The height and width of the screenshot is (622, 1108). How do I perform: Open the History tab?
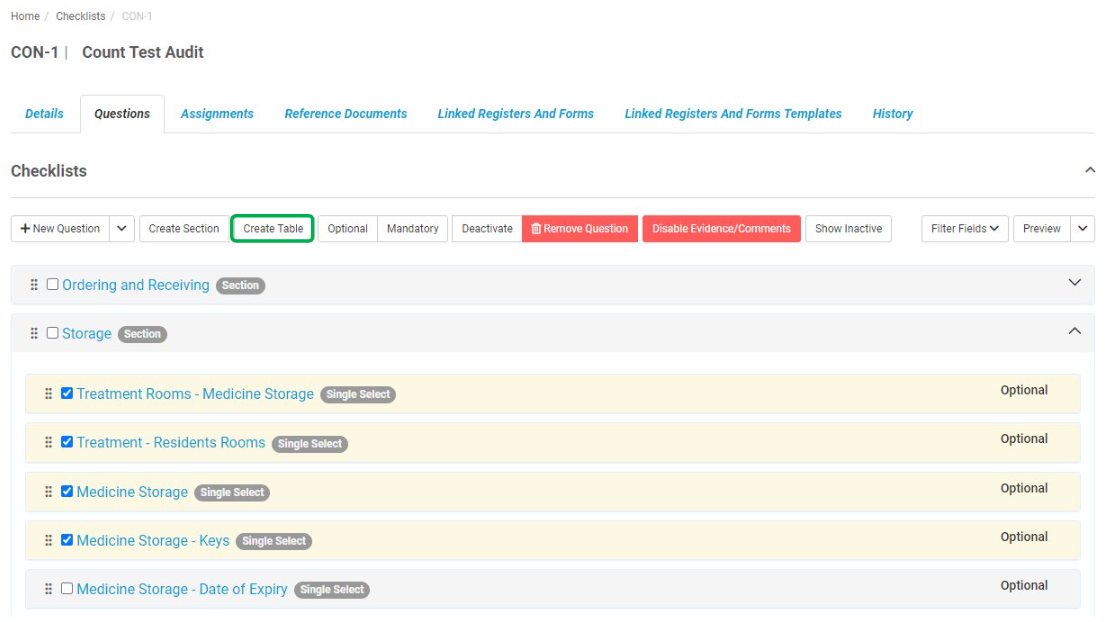(892, 113)
